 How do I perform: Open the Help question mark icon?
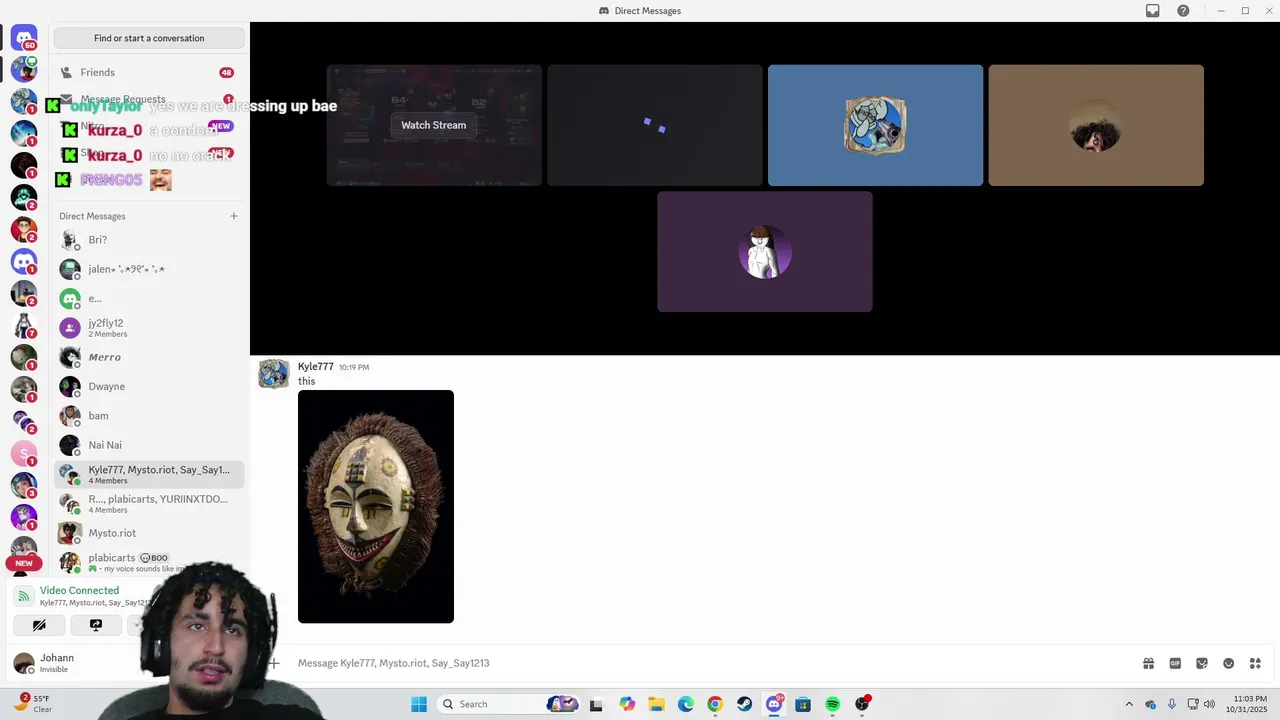click(1184, 11)
